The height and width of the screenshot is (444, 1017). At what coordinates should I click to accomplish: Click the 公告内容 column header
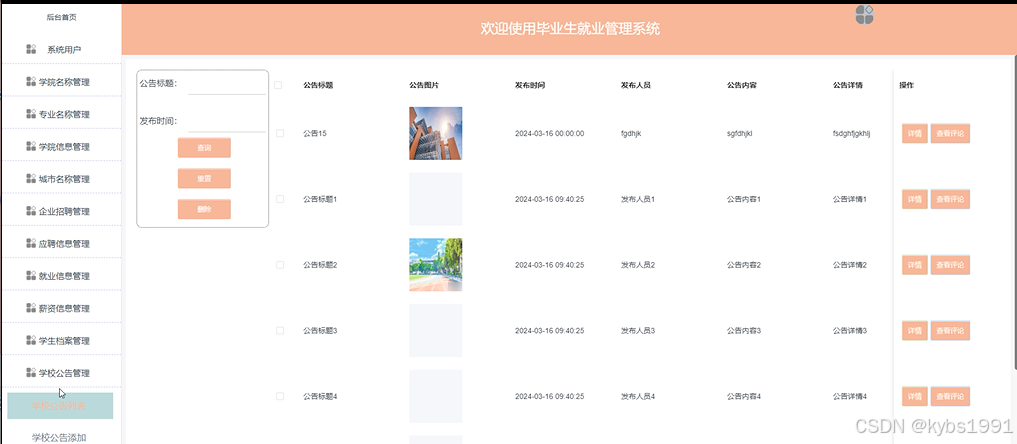pyautogui.click(x=742, y=85)
